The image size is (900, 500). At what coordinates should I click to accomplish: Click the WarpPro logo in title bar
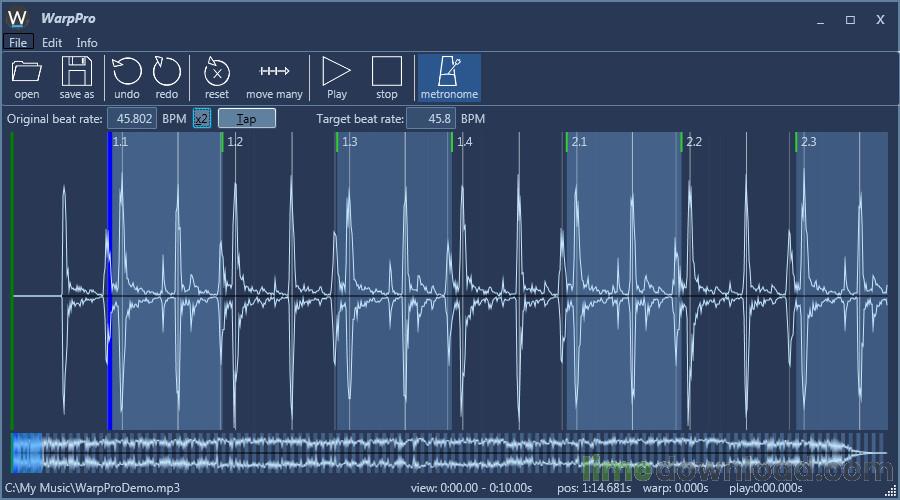(18, 18)
